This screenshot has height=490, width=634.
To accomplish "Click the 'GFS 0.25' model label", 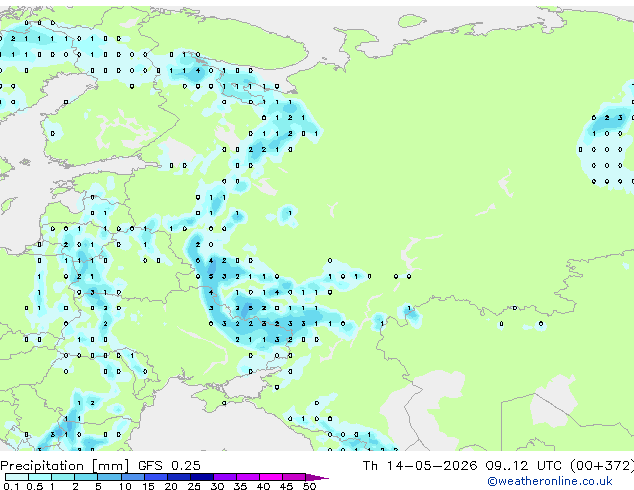I will pos(169,466).
